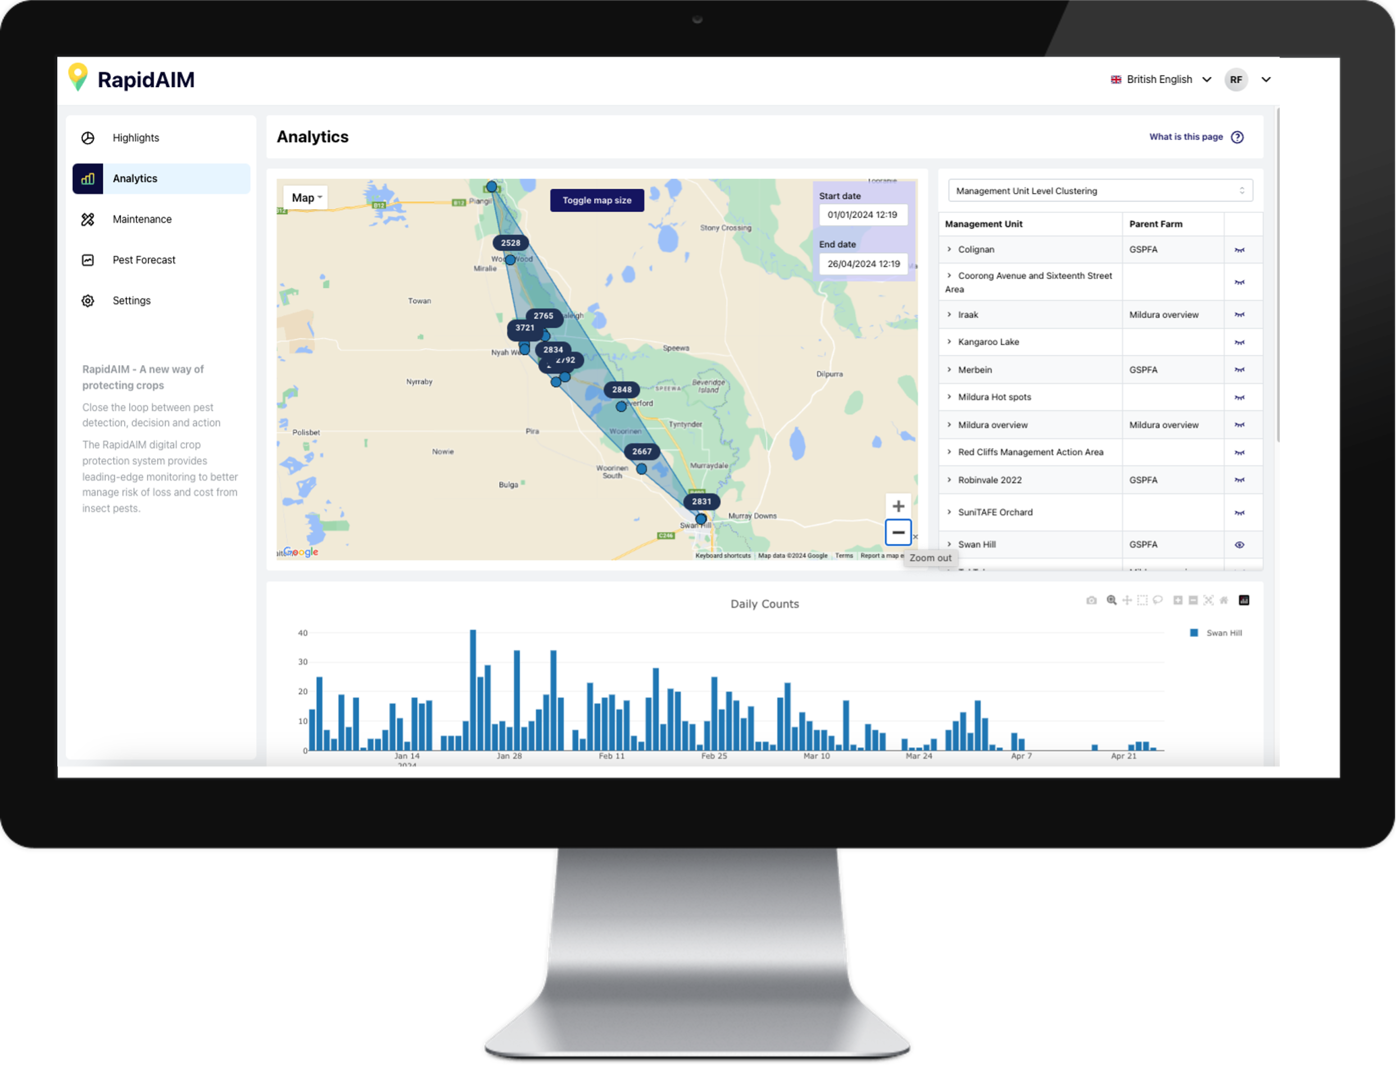Click the Swan Hill blue legend swatch
The image size is (1400, 1066).
point(1194,633)
